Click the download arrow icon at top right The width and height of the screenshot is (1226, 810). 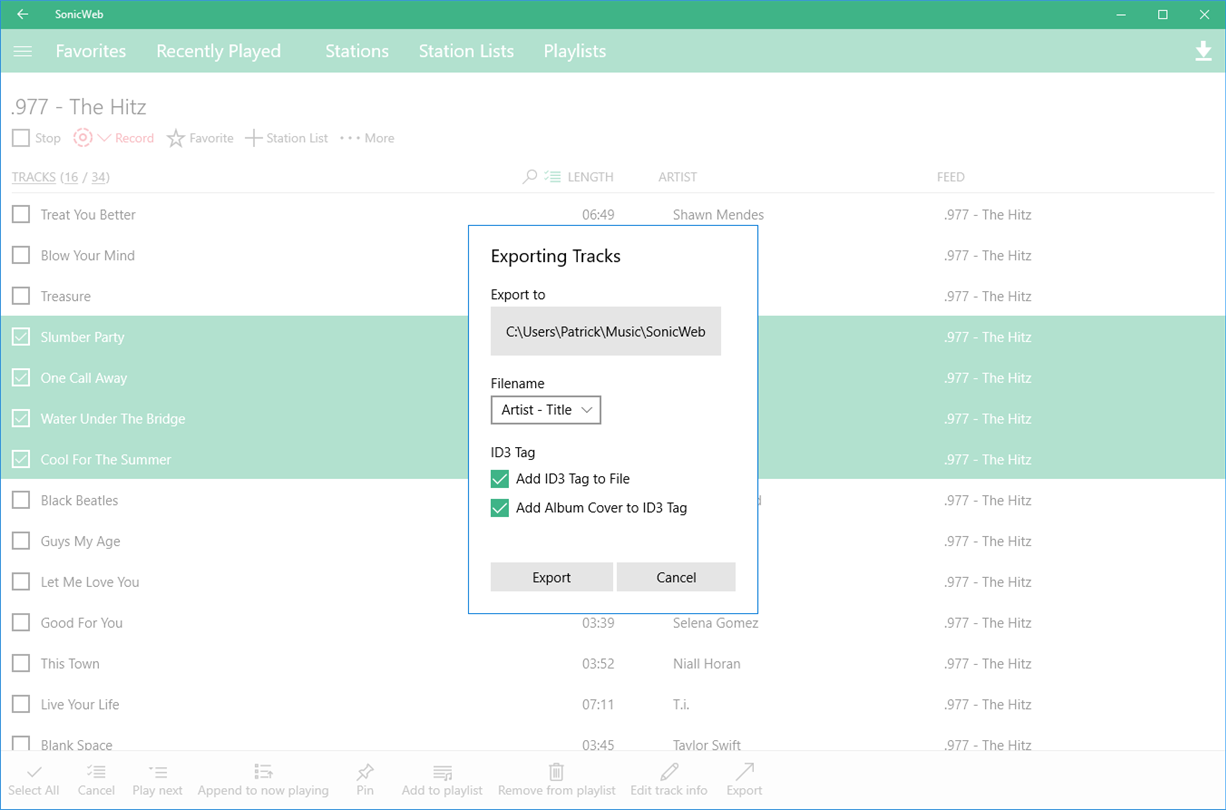[1204, 51]
